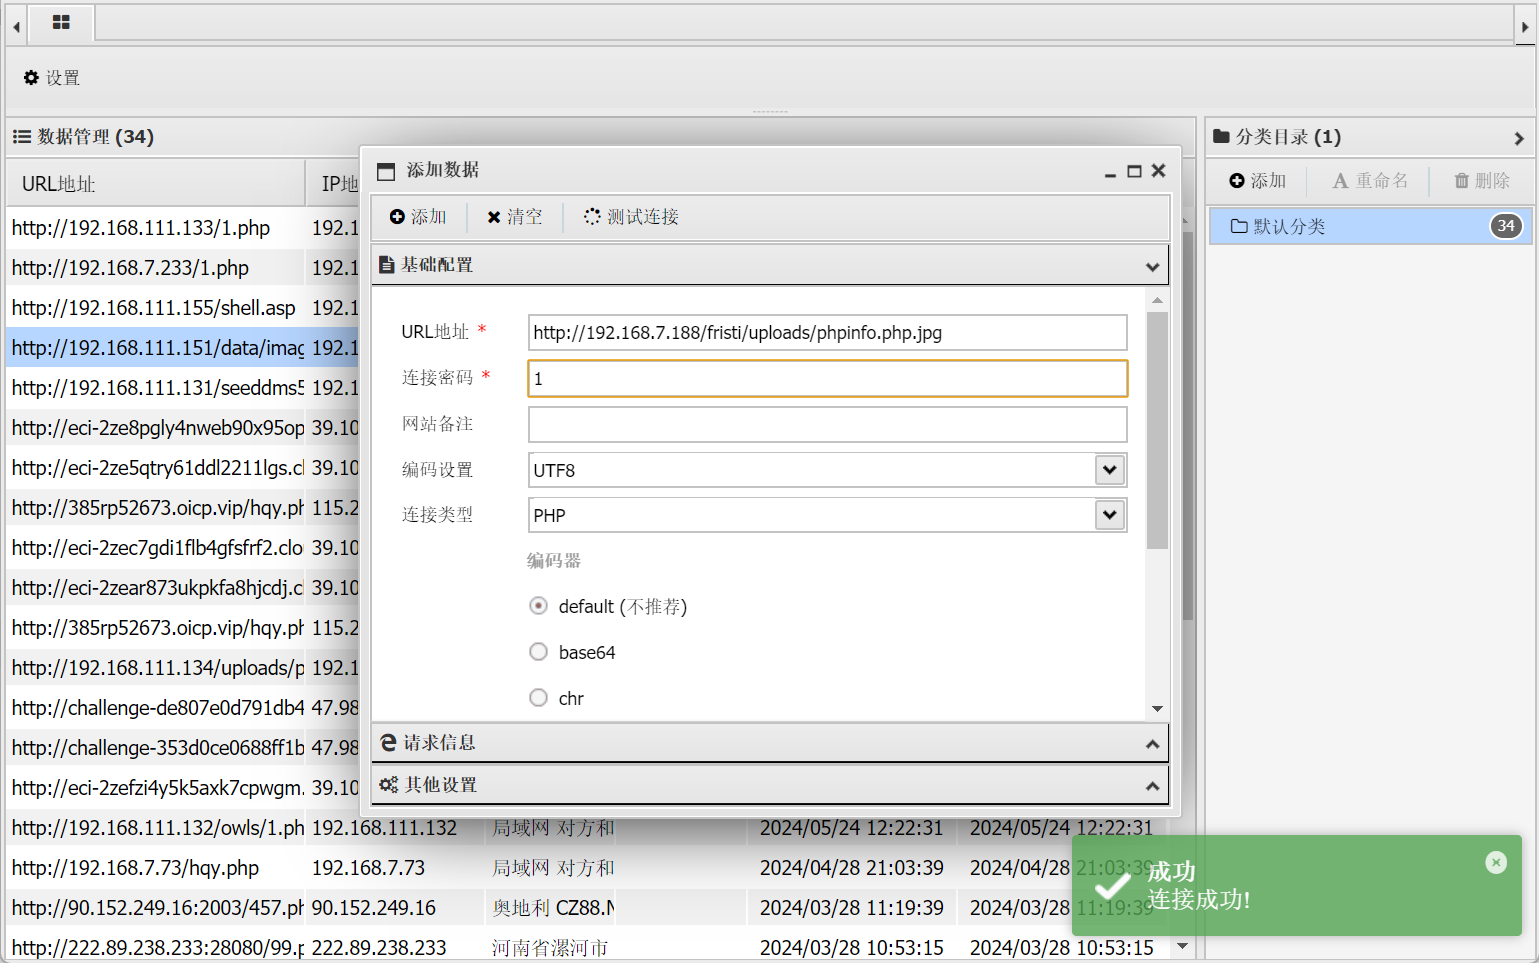Select row http://192.168.7.233/1.php
The height and width of the screenshot is (963, 1539).
click(156, 268)
